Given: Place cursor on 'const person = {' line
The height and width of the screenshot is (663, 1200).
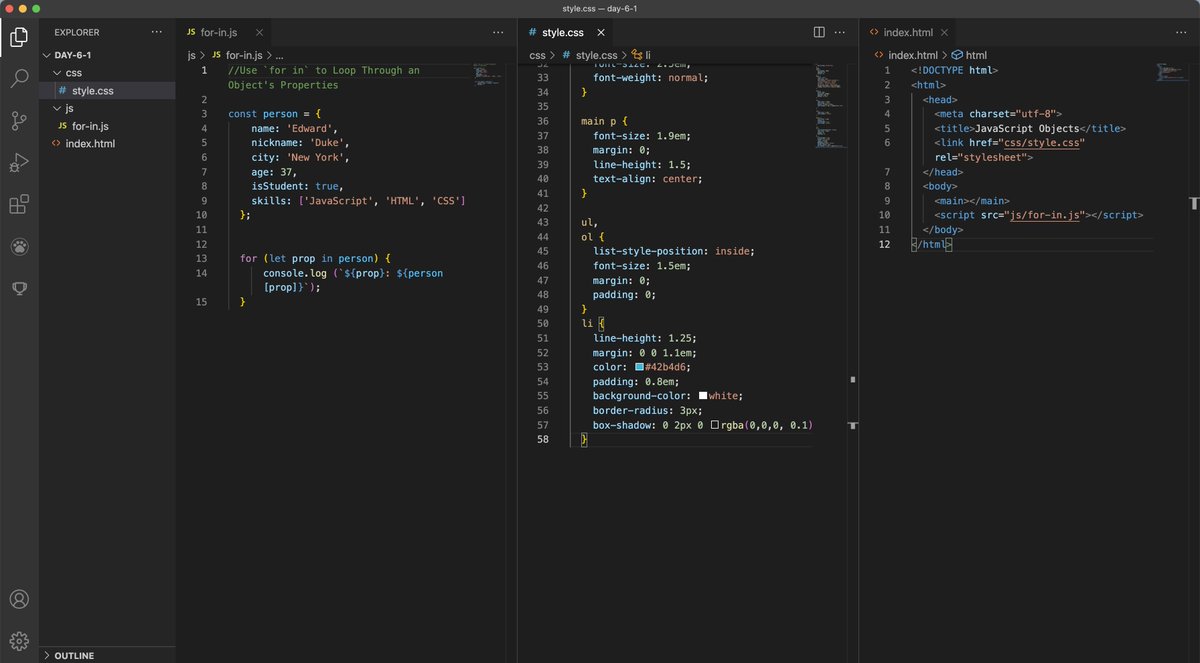Looking at the screenshot, I should tap(273, 114).
